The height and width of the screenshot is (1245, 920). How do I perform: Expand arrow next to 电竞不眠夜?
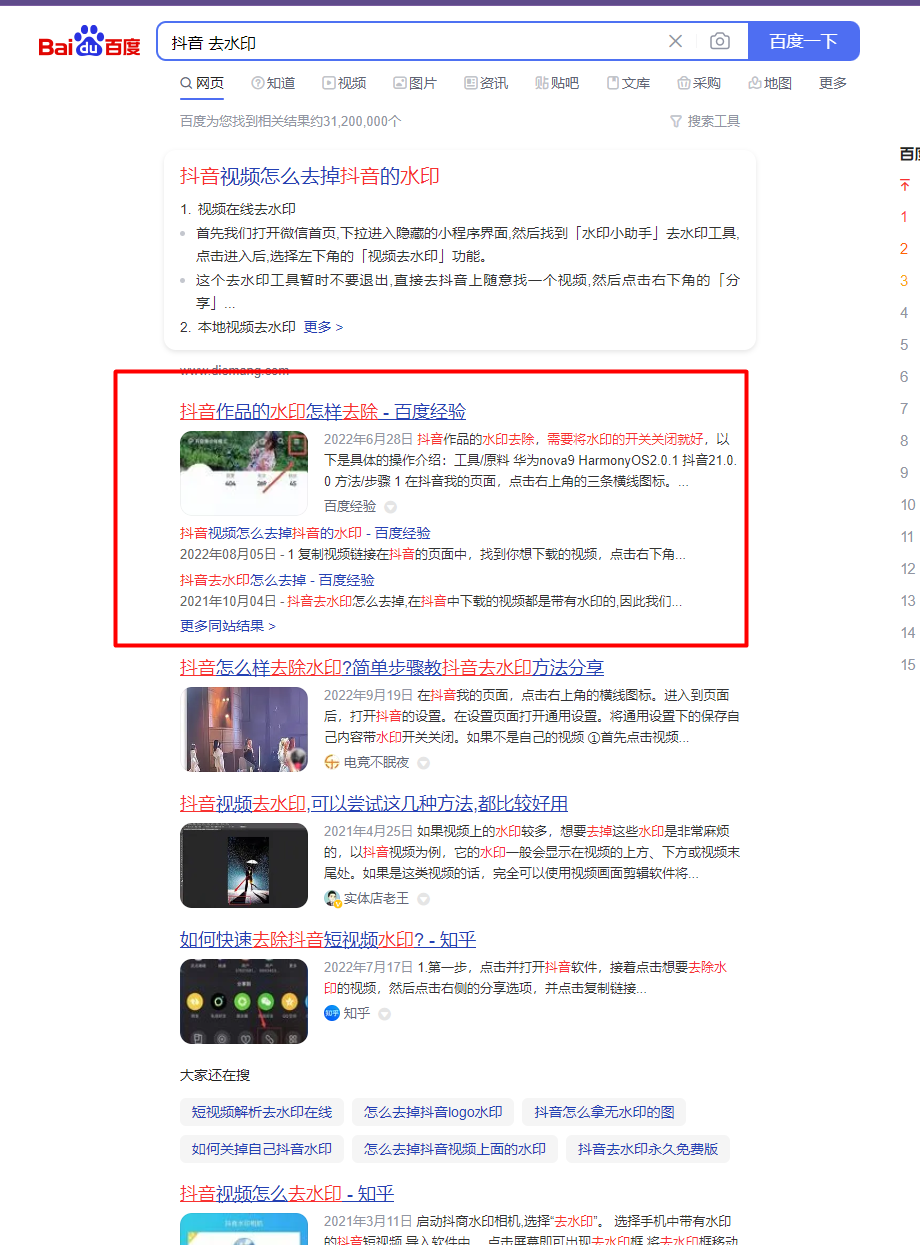[x=423, y=763]
